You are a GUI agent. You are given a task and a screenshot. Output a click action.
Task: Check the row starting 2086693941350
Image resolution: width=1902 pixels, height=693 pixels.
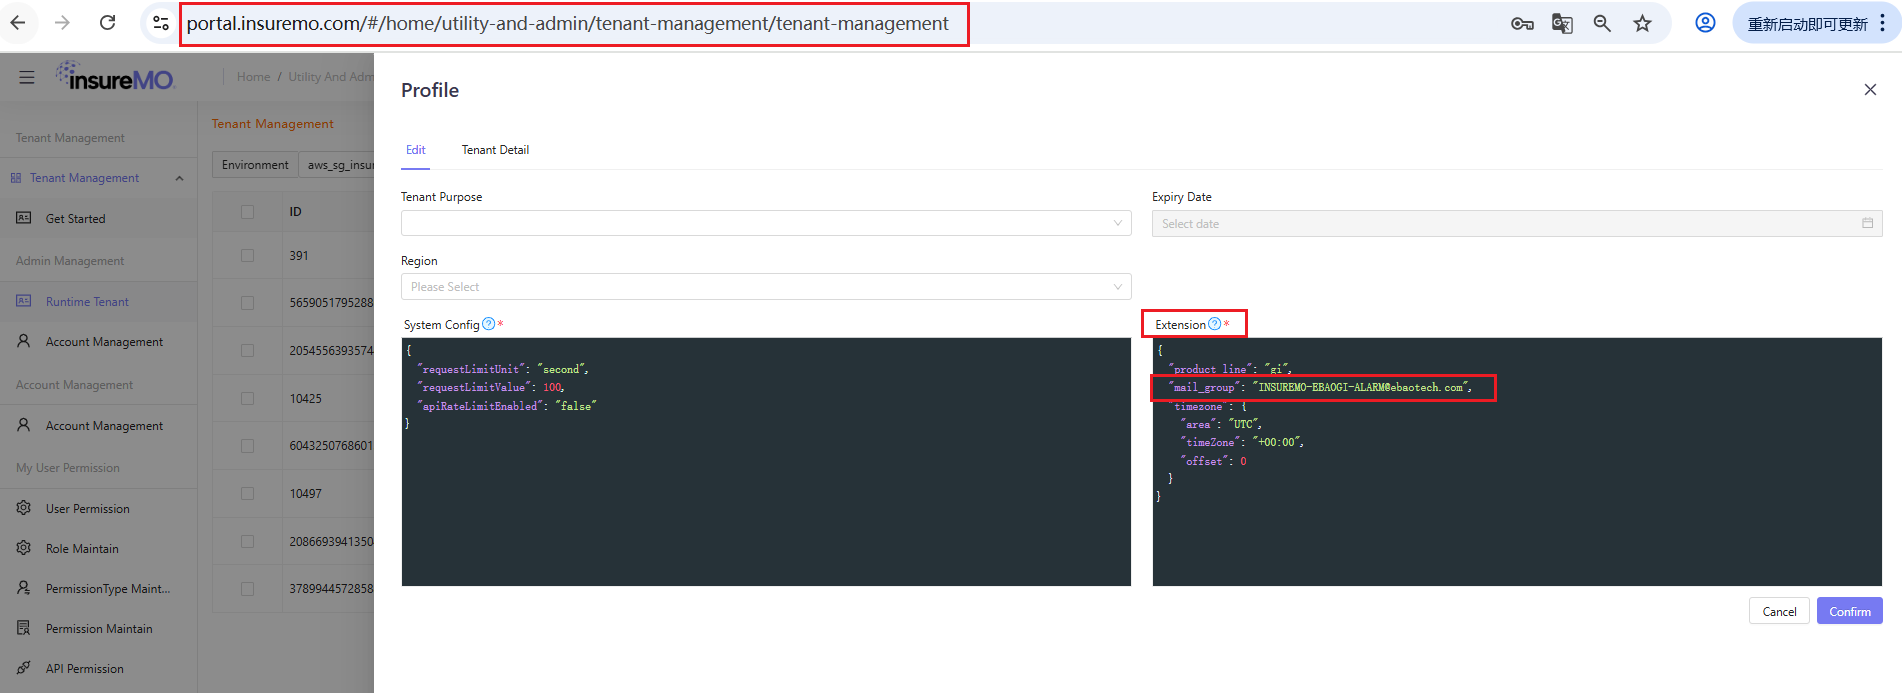[x=247, y=542]
